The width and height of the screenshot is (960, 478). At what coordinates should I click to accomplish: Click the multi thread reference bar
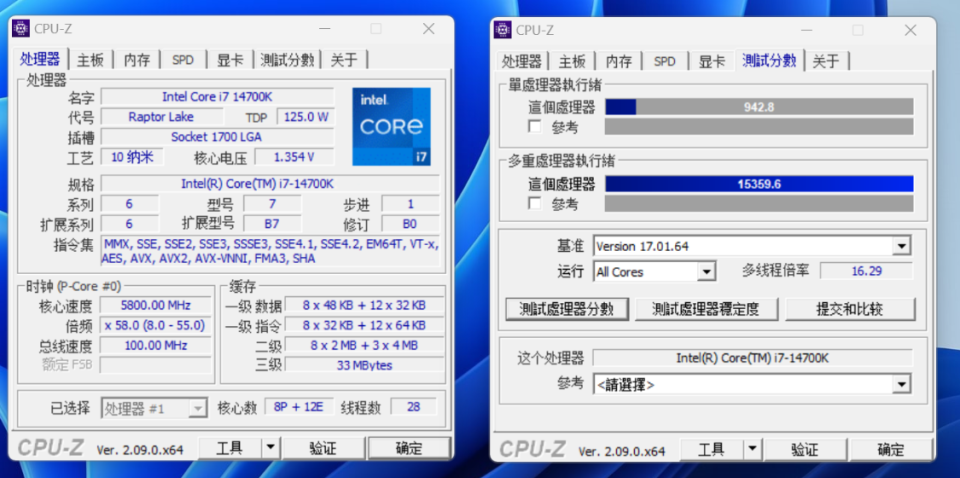point(759,203)
